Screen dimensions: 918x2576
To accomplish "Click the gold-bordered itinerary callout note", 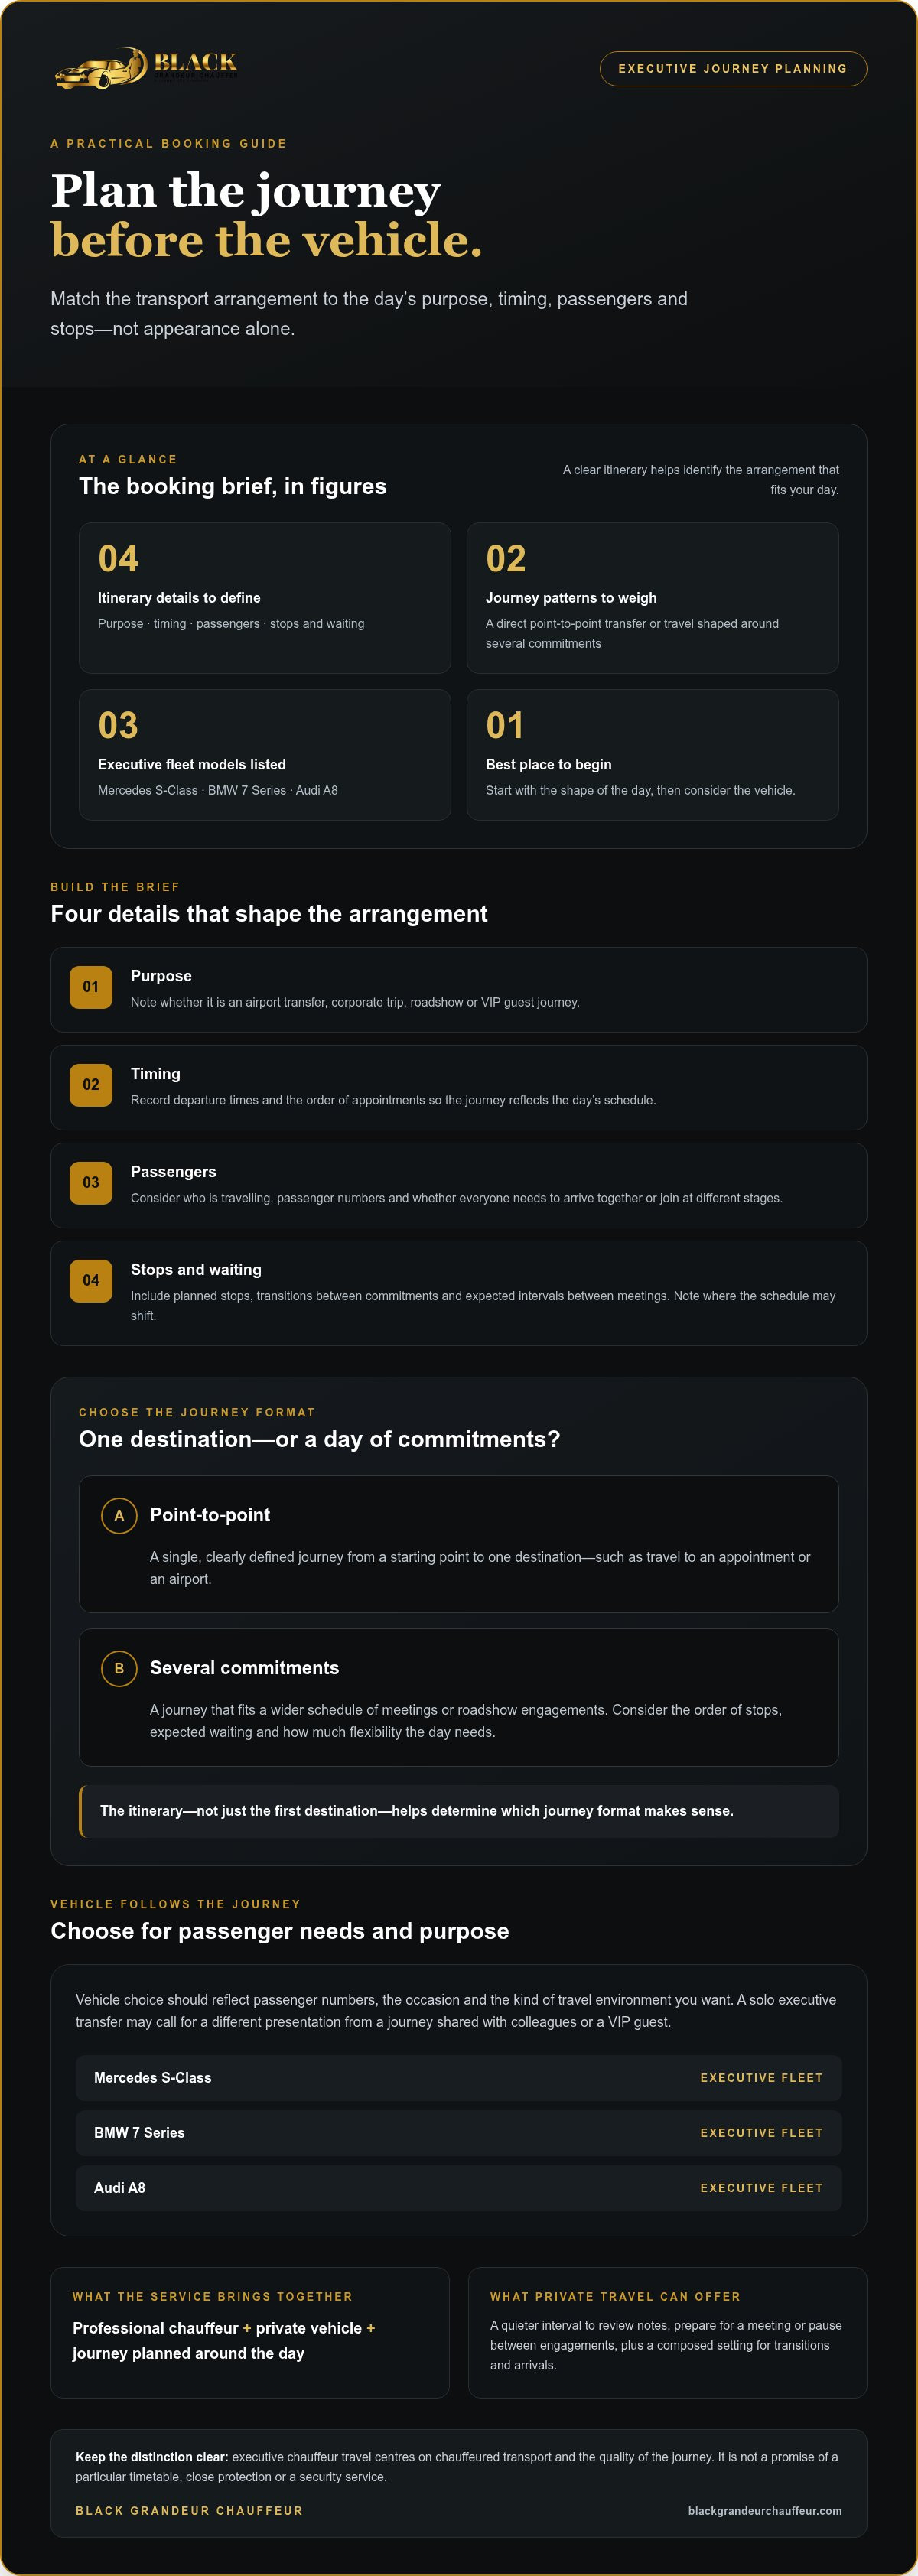I will [458, 1811].
